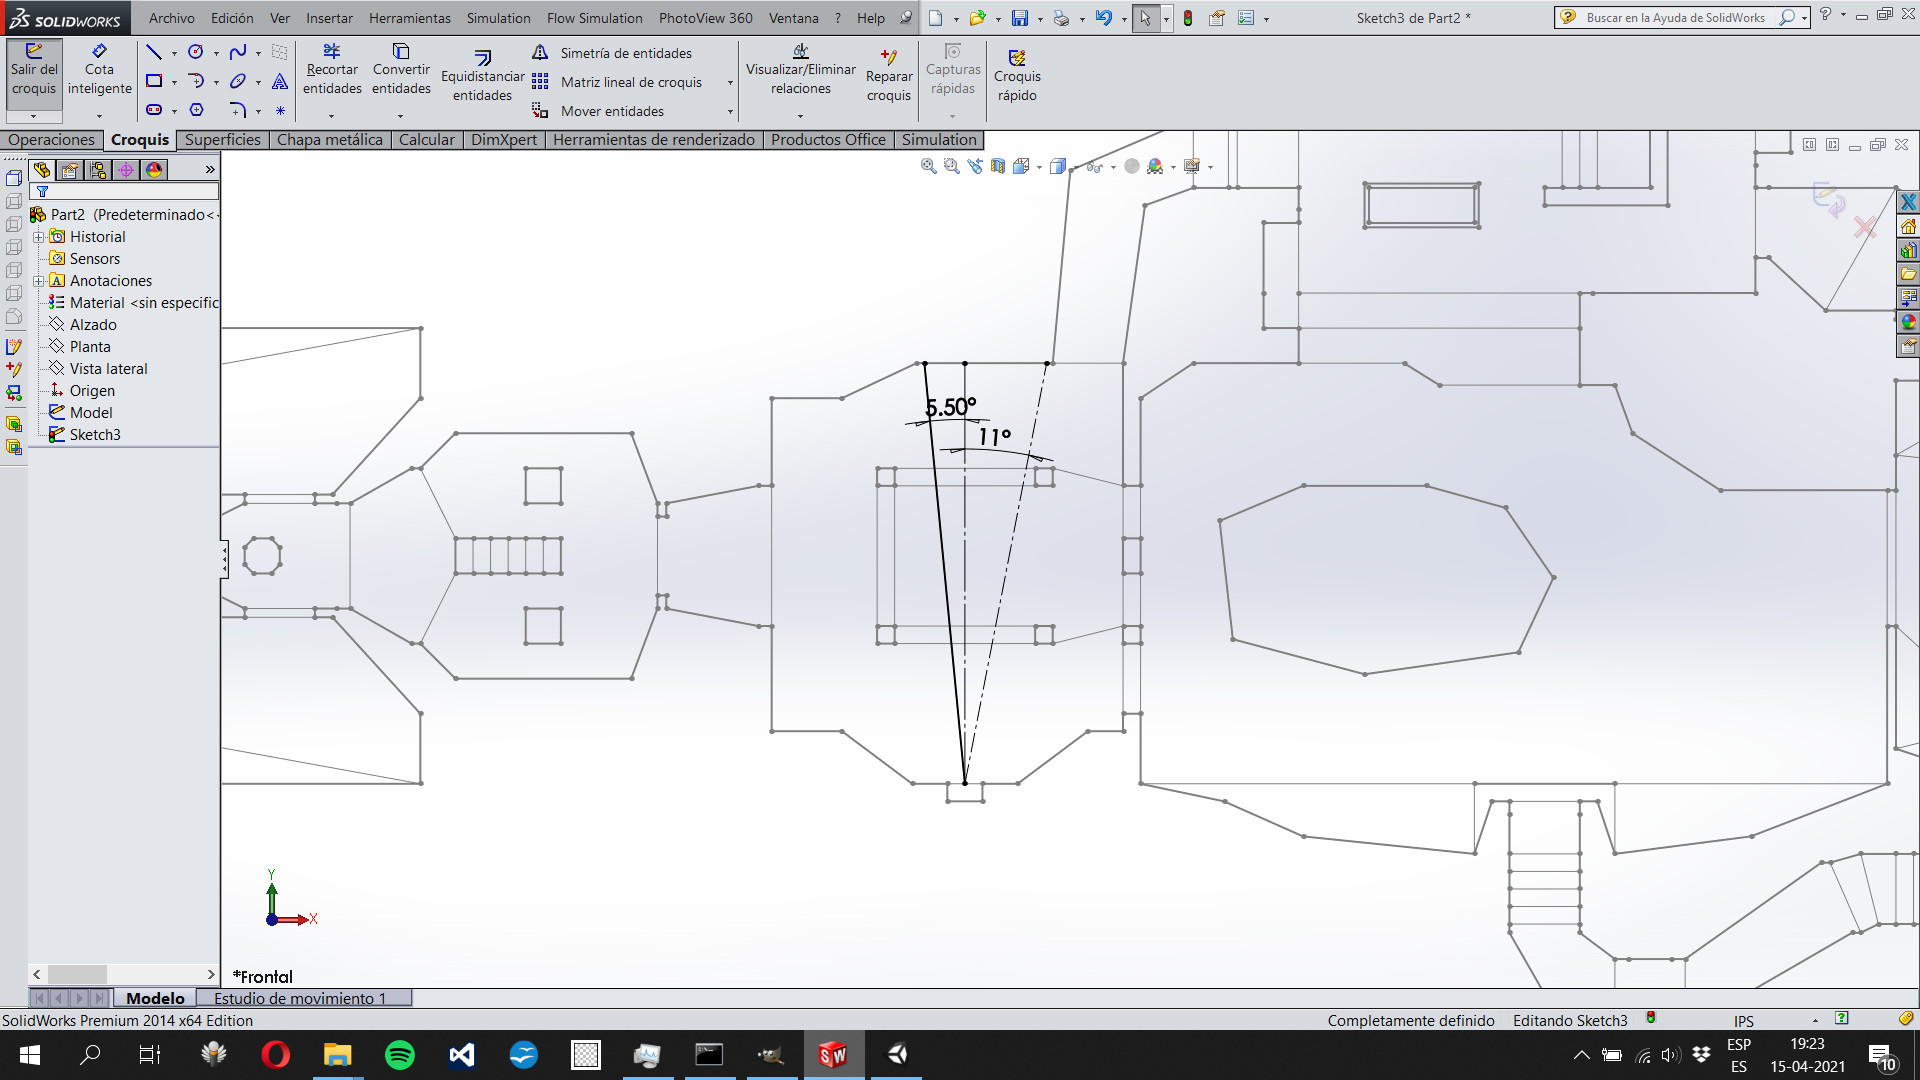The image size is (1920, 1080).
Task: Select Sketch3 in feature tree
Action: [x=95, y=435]
